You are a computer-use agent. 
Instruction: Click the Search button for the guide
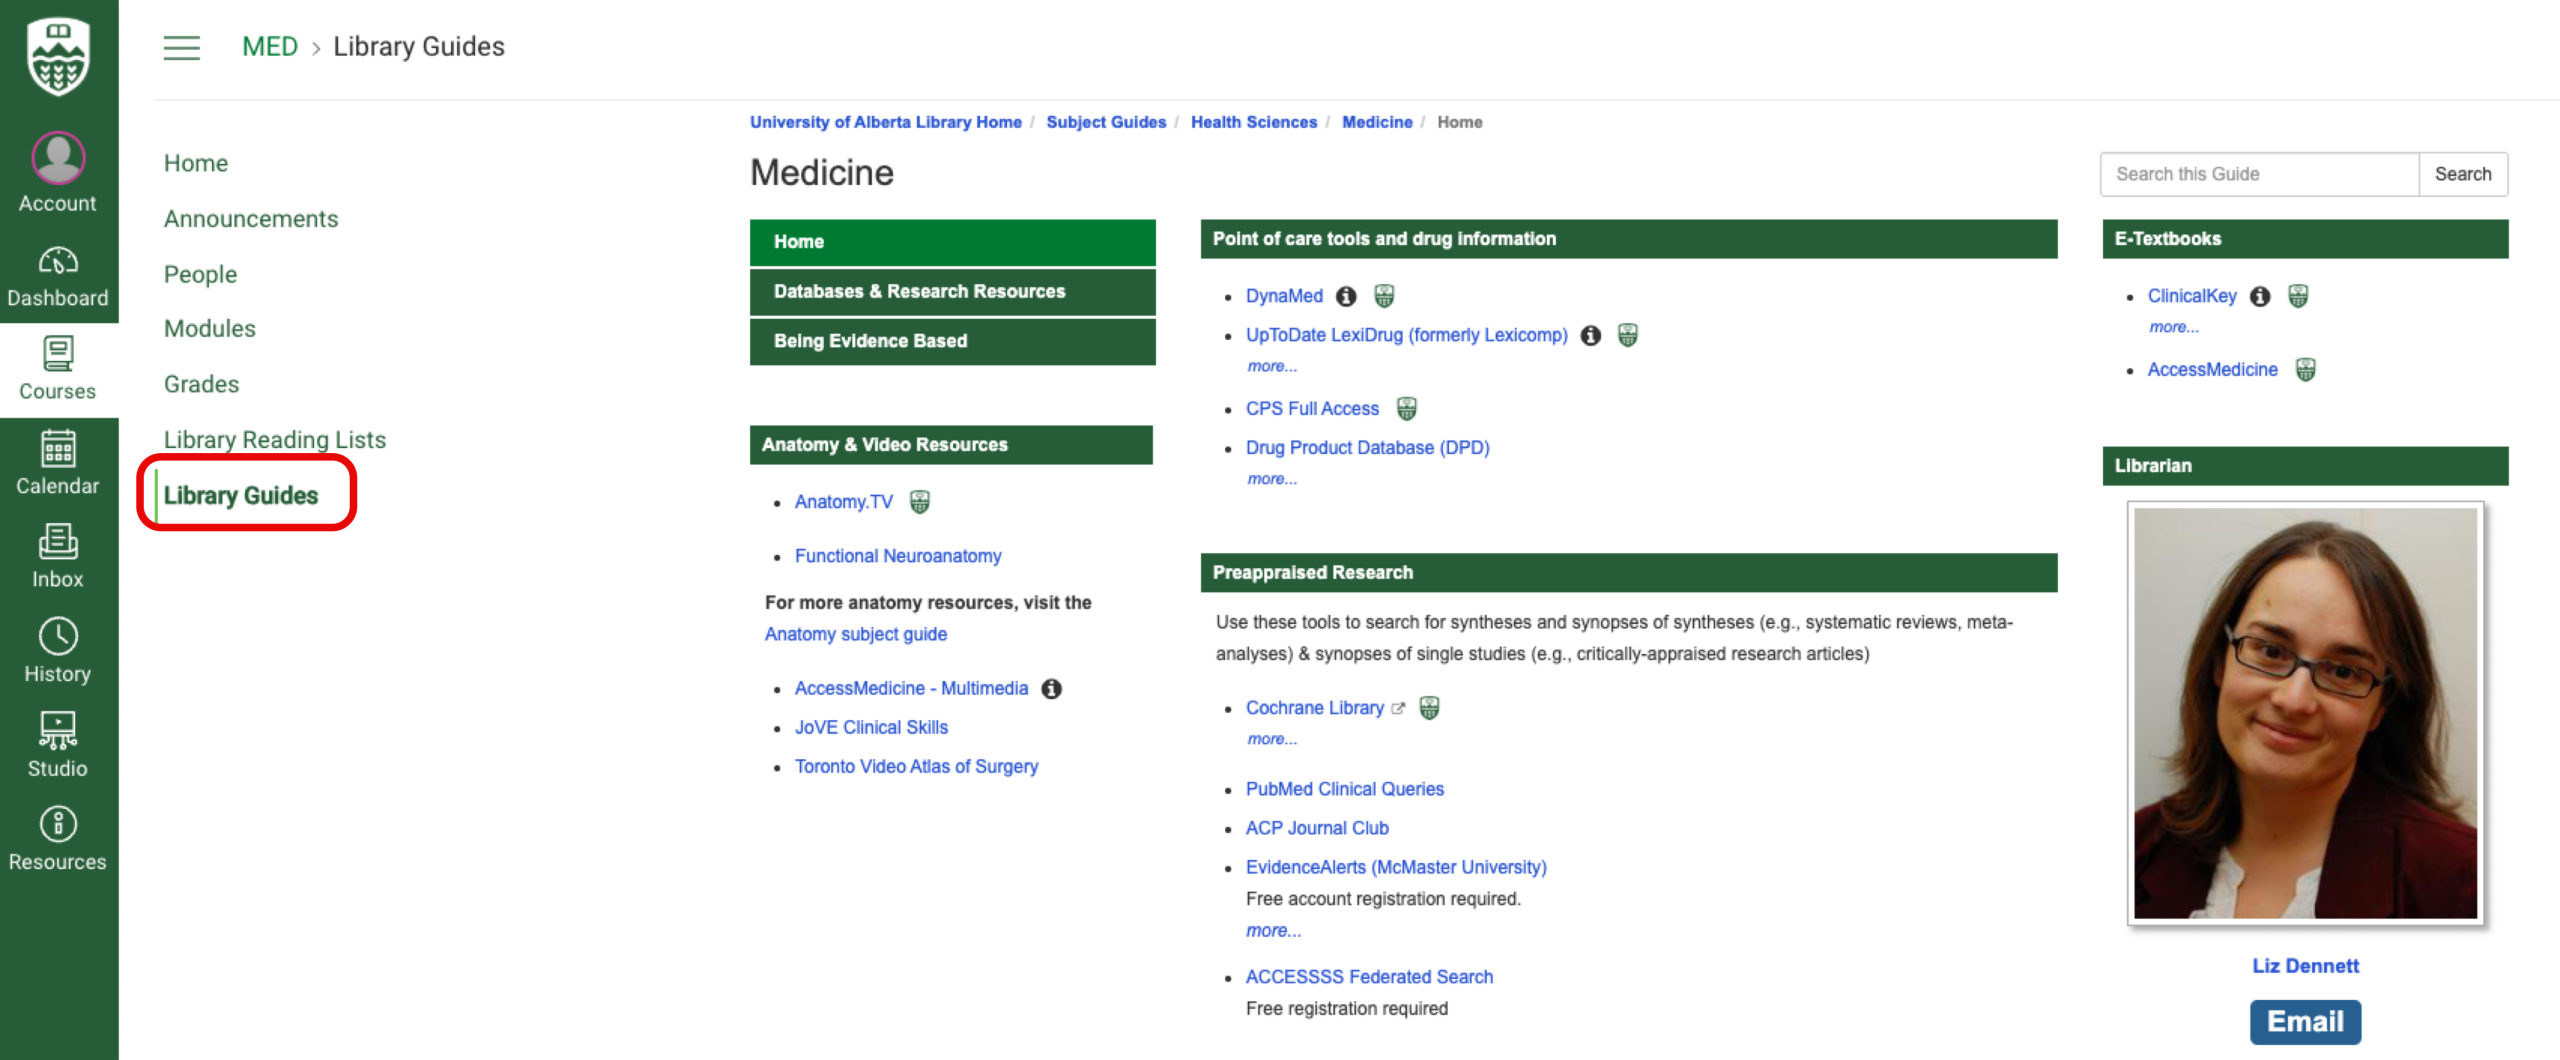2462,174
